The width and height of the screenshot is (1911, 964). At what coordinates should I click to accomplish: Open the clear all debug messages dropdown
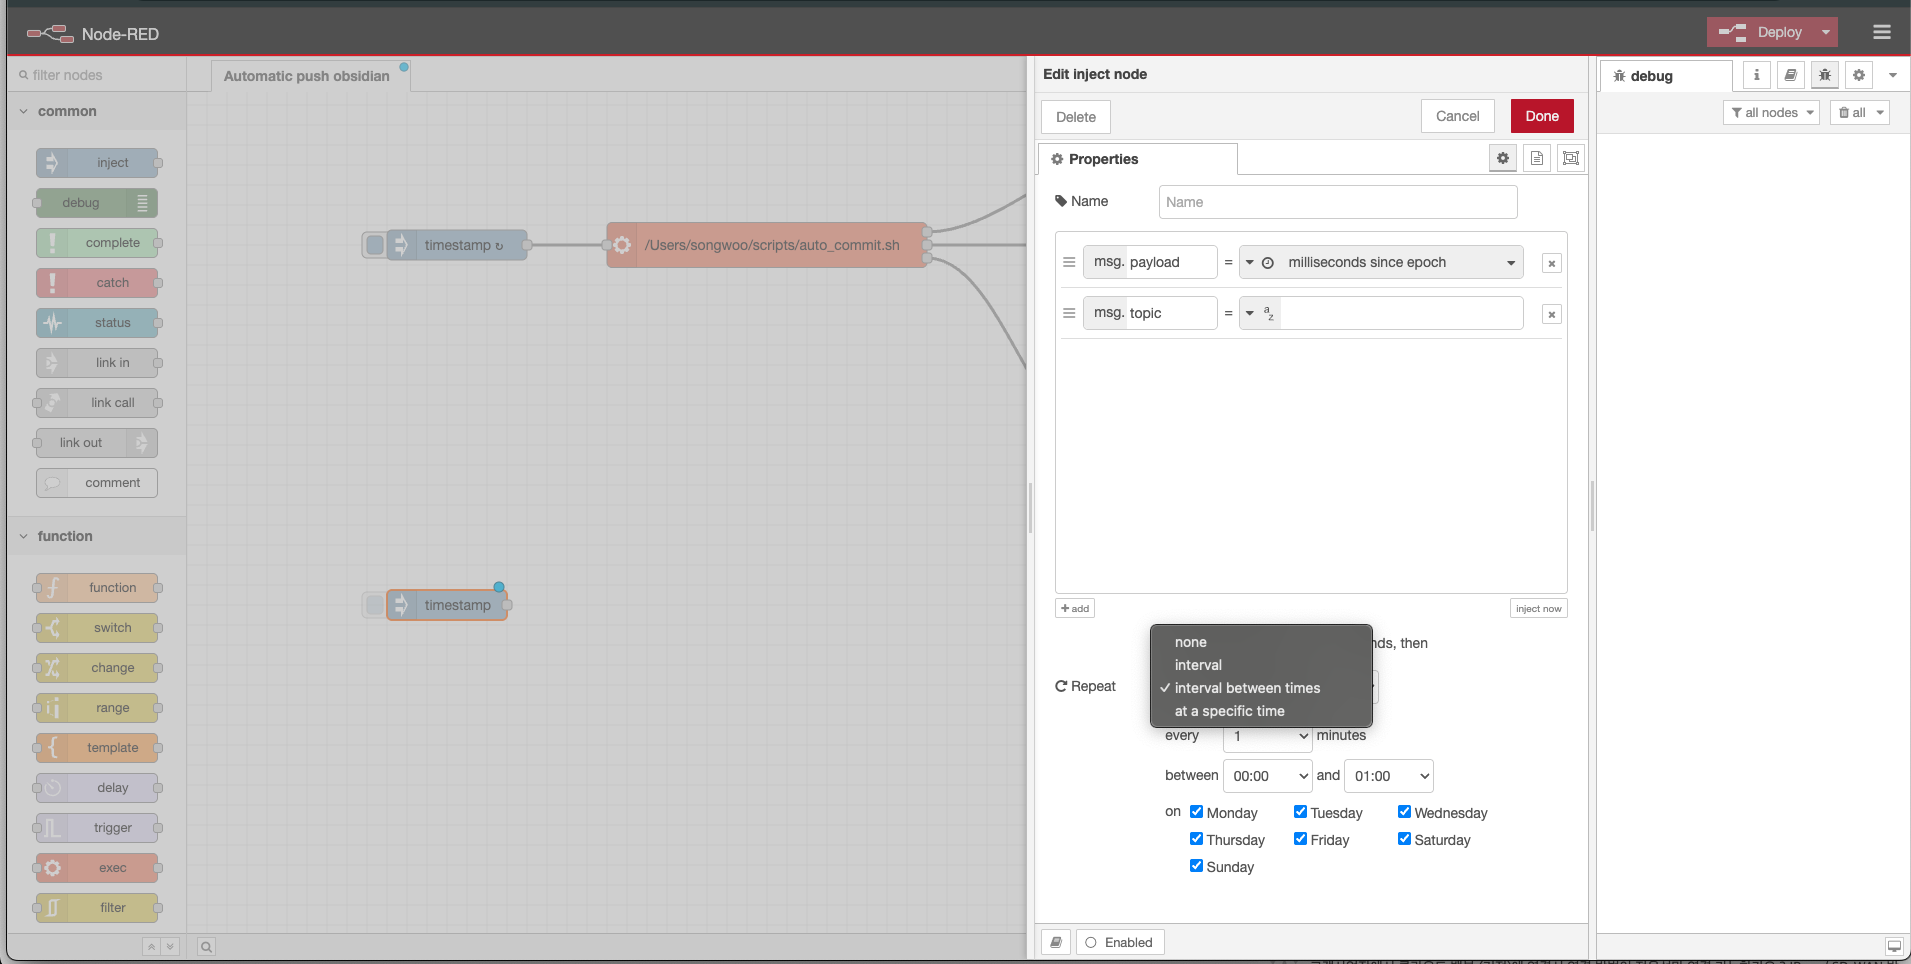[x=1859, y=113]
